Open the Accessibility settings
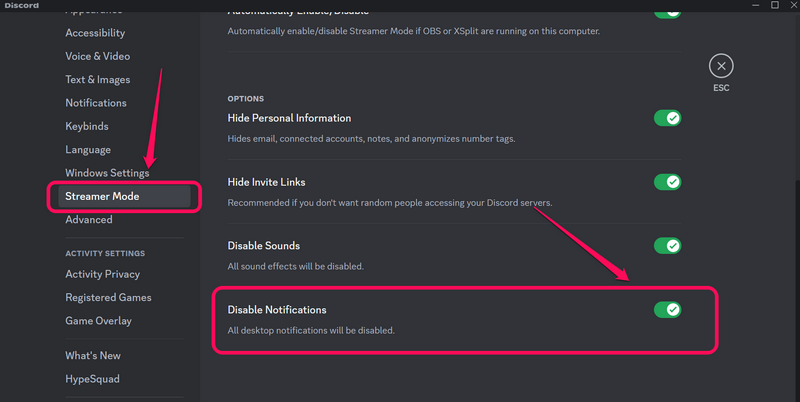 point(95,33)
